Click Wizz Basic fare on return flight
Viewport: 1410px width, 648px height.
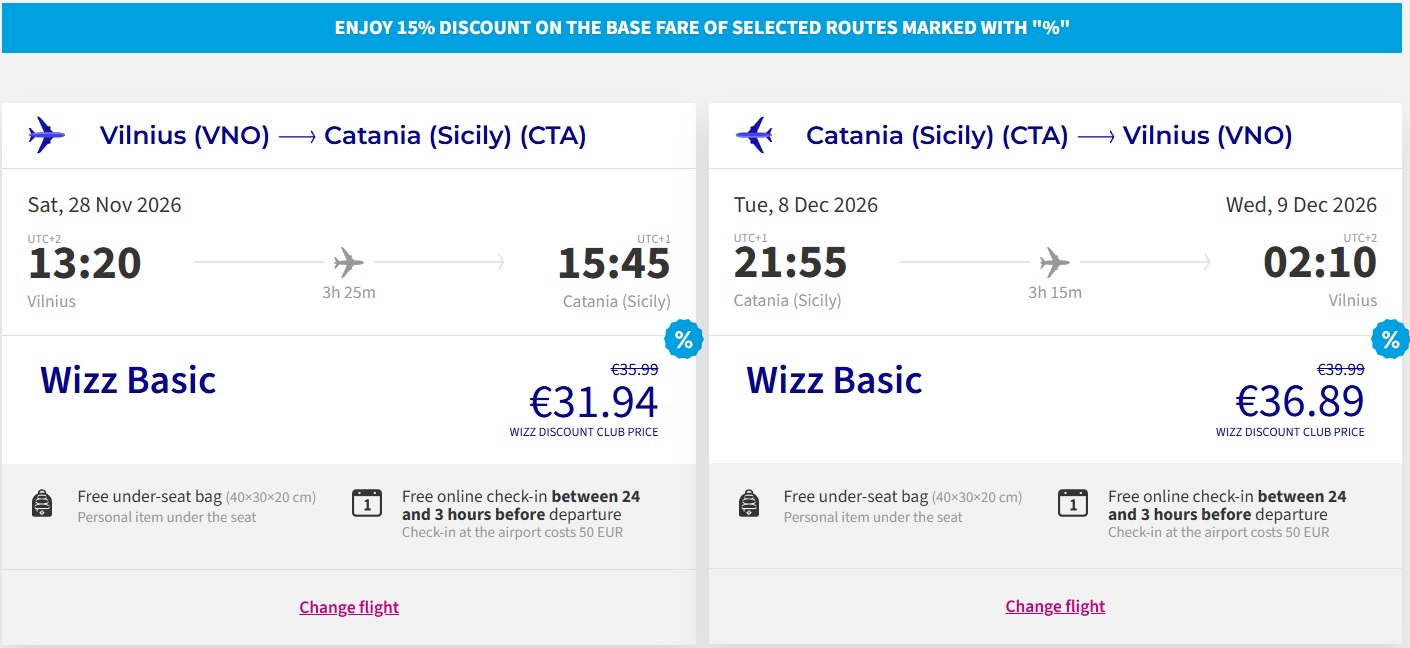tap(834, 380)
